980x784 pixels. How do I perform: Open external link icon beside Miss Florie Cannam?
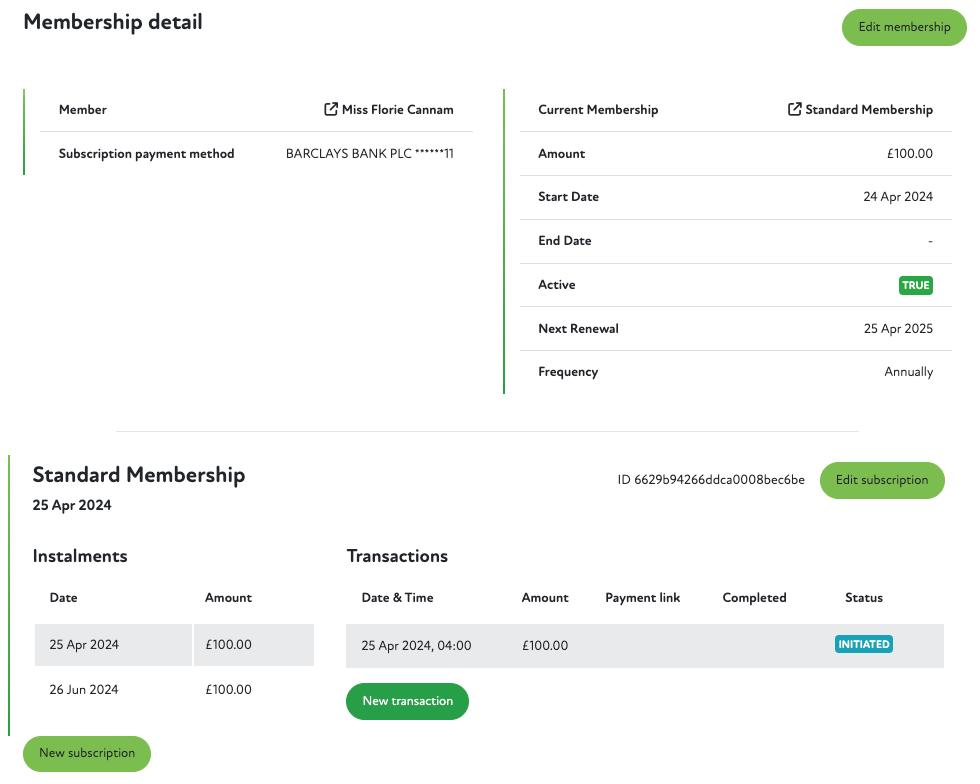click(331, 109)
